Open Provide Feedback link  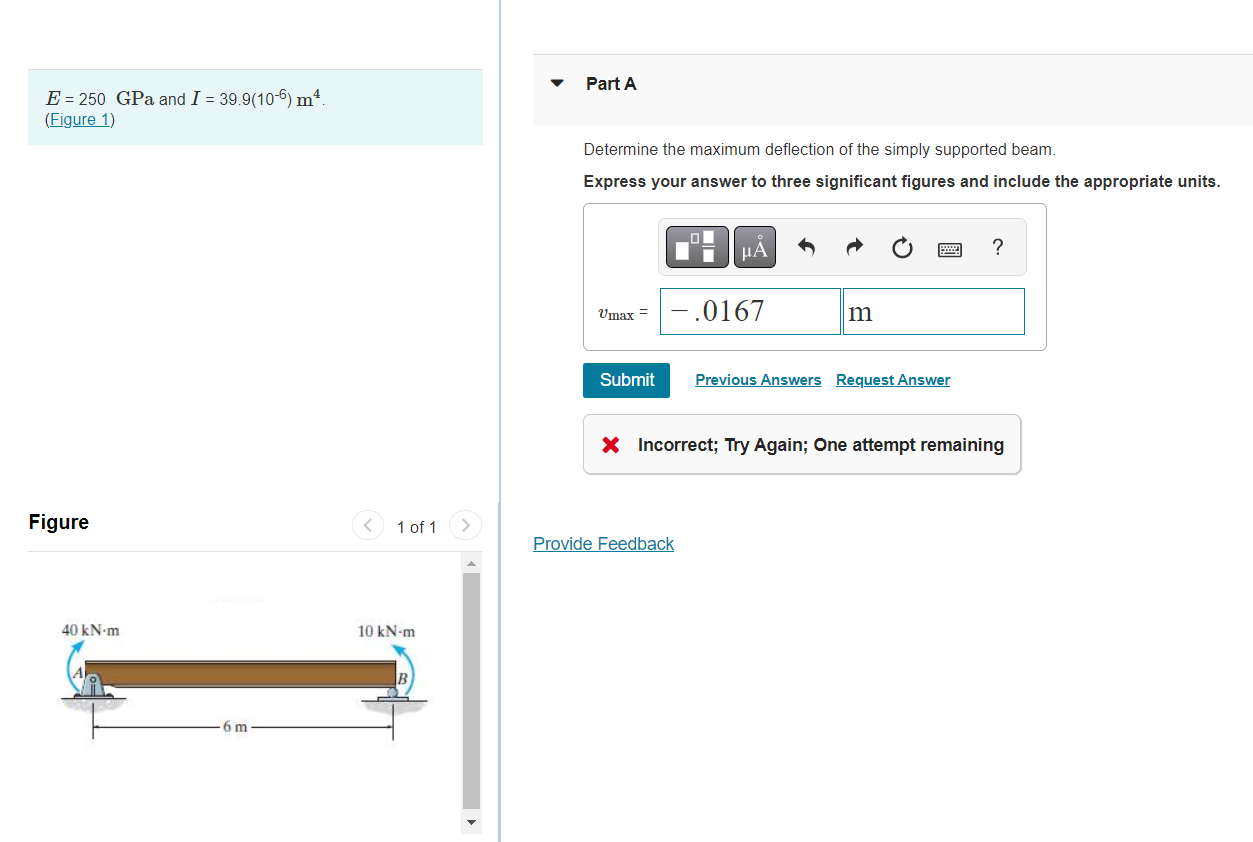[x=603, y=544]
